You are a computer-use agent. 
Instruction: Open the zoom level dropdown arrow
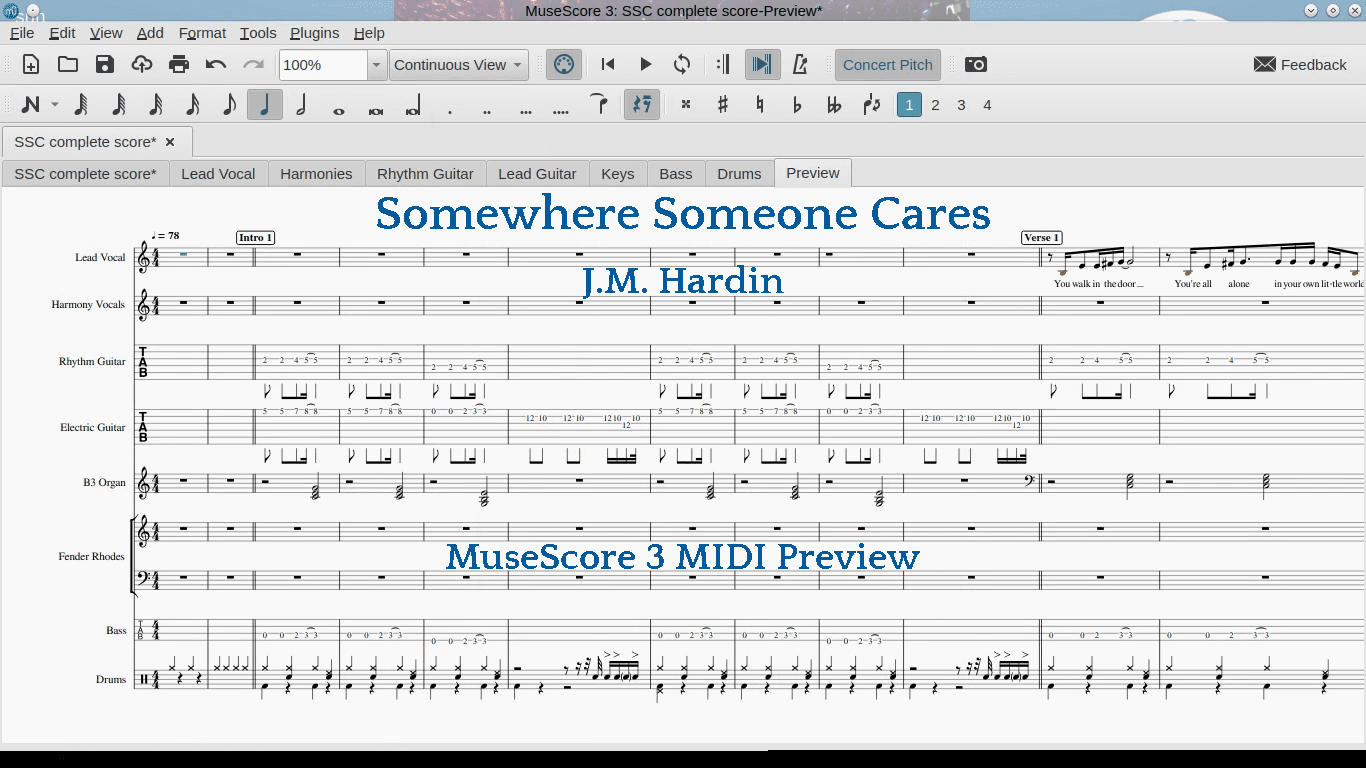click(x=376, y=65)
